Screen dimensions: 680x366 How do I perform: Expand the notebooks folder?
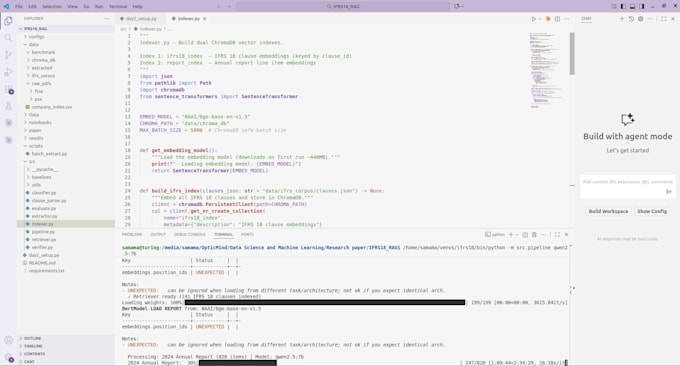40,122
